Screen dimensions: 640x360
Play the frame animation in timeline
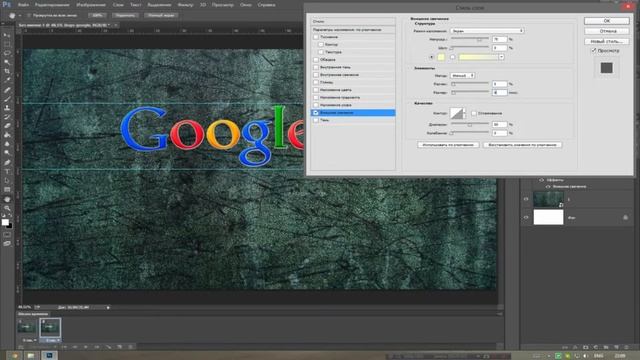[86, 347]
